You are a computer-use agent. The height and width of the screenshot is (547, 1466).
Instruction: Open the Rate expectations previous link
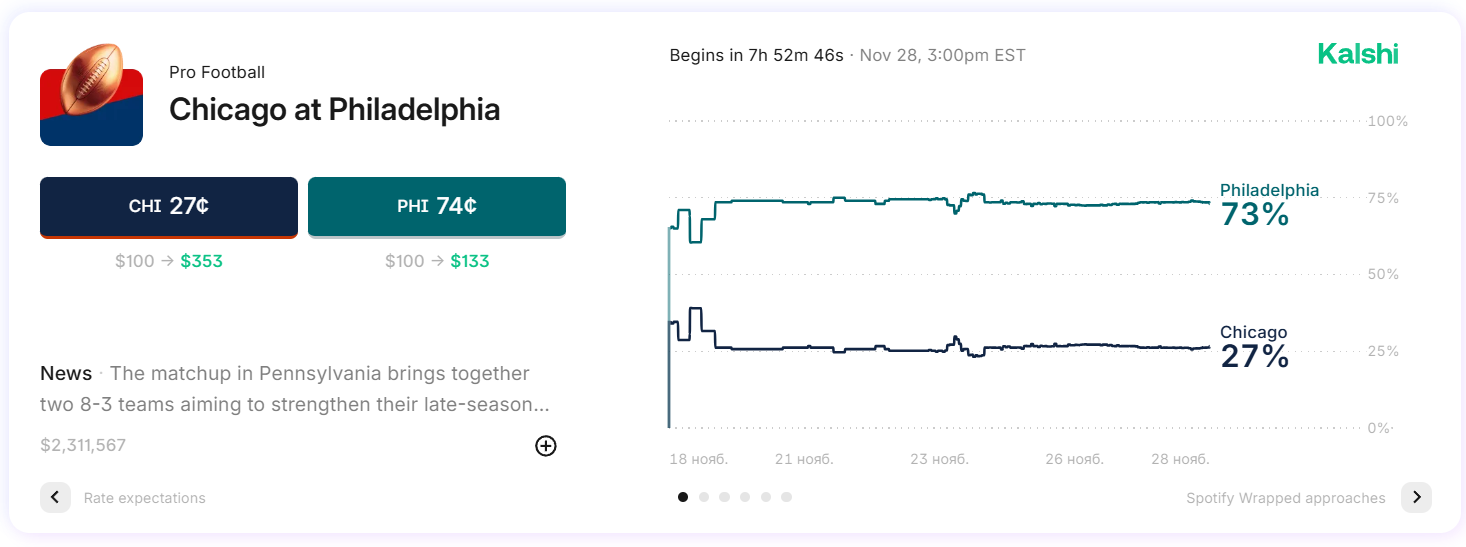(x=144, y=498)
